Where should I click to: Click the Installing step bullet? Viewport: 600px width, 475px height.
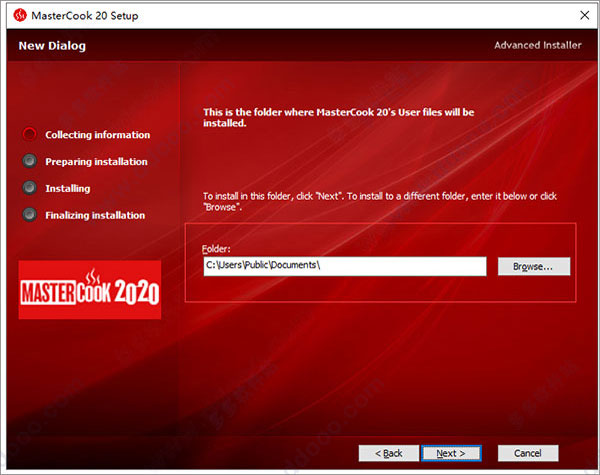click(29, 188)
